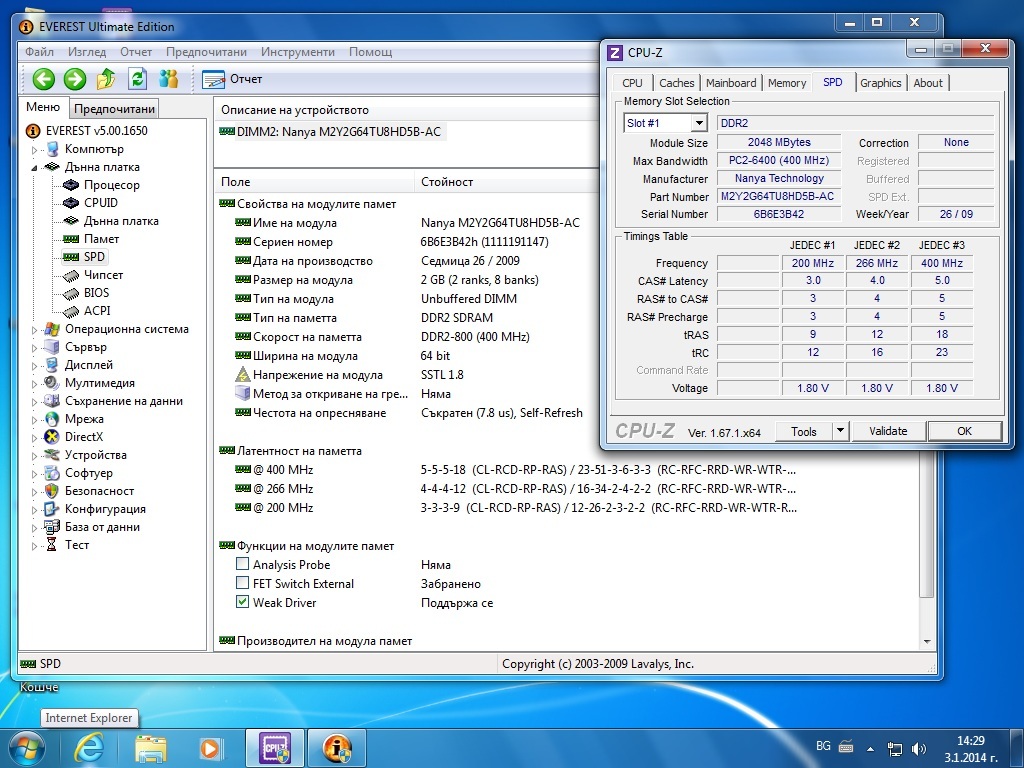Open Windows Media Player on taskbar

pos(210,748)
